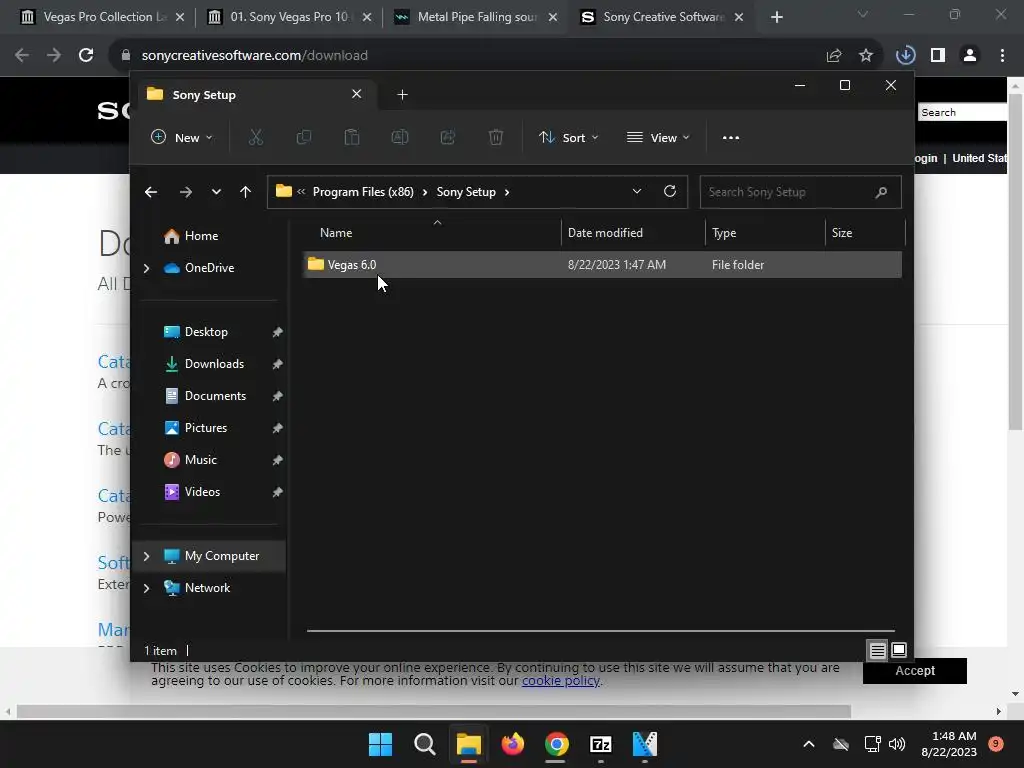Go up one folder level
Viewport: 1024px width, 768px height.
[246, 192]
